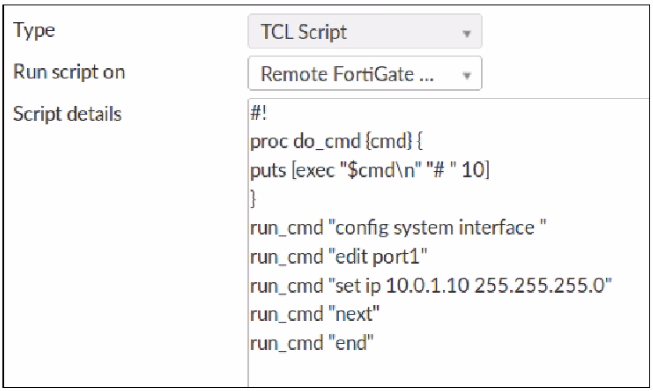Screen dimensions: 653x391
Task: Click the 255.255.255.0 netmask text
Action: 539,286
